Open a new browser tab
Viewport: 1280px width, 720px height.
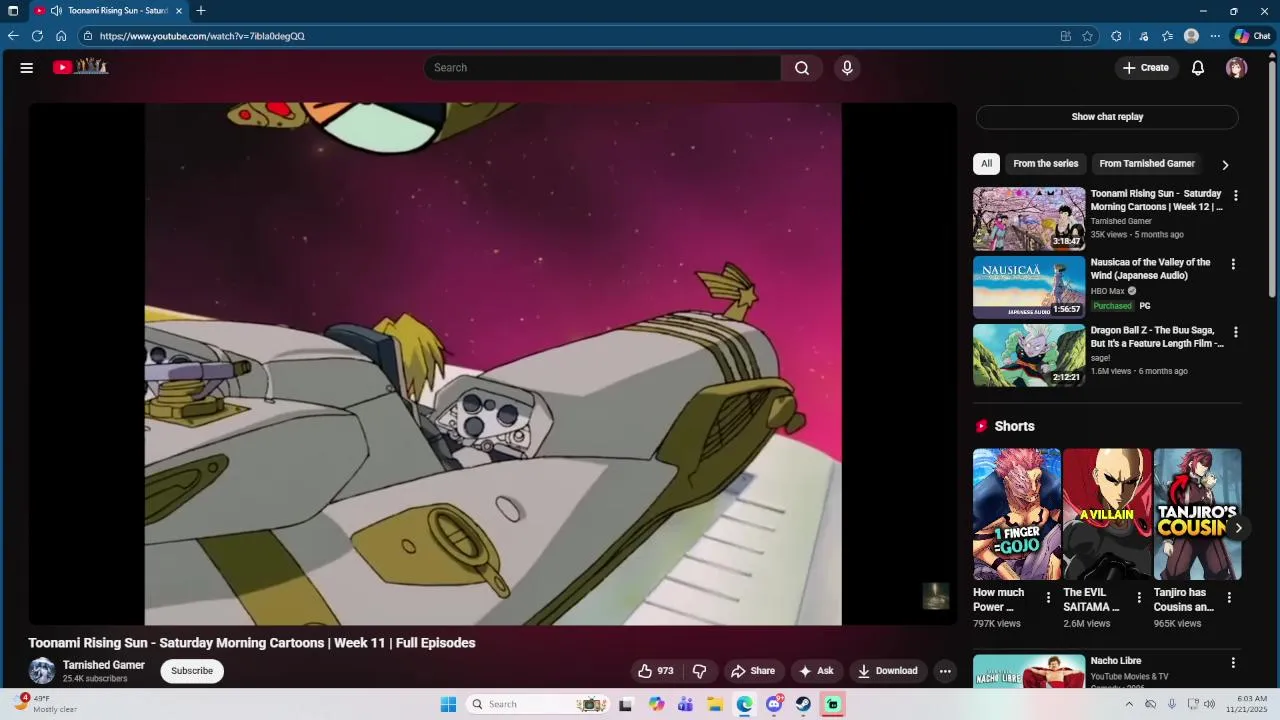[201, 11]
